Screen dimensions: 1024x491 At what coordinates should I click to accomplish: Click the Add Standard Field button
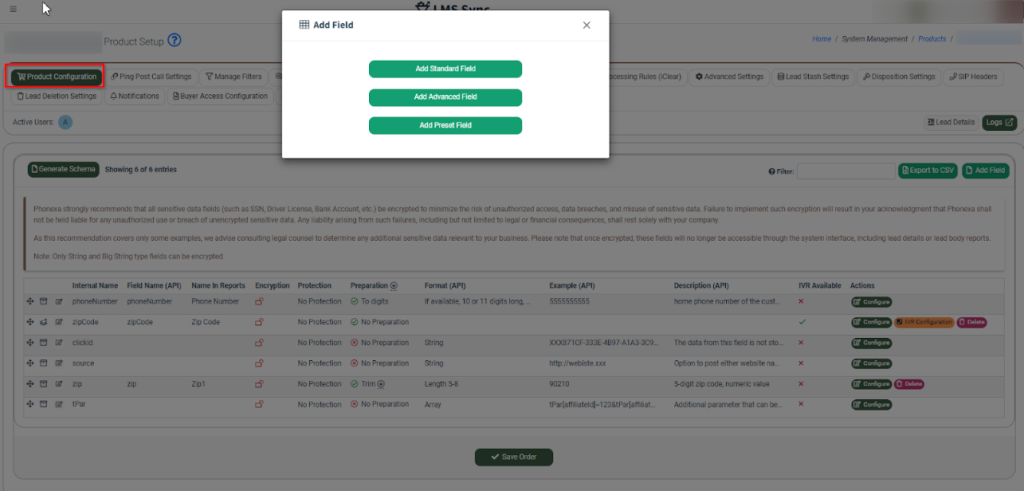[445, 69]
